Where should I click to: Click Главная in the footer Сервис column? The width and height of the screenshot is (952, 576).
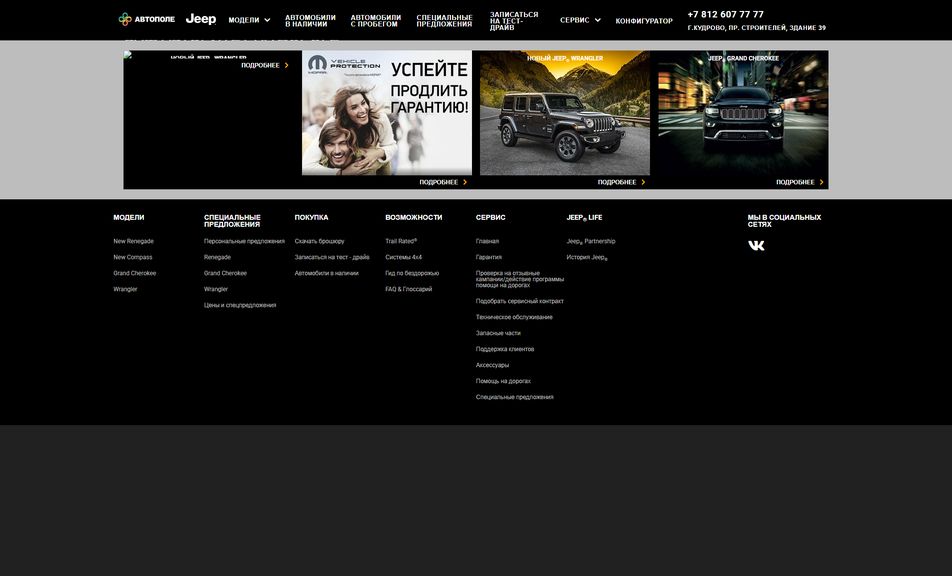(488, 242)
